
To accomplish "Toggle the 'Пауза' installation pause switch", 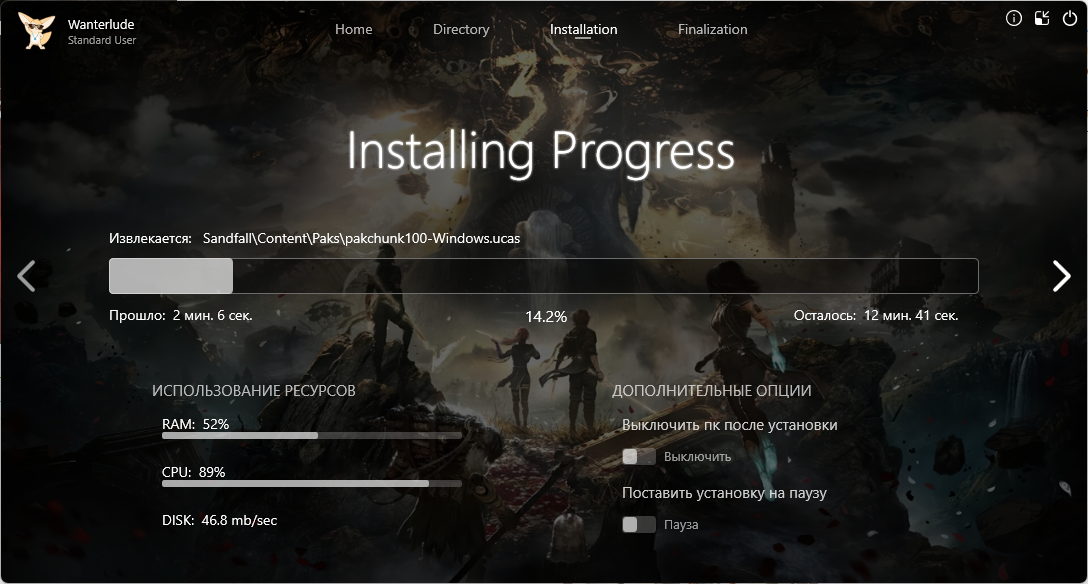I will [639, 525].
